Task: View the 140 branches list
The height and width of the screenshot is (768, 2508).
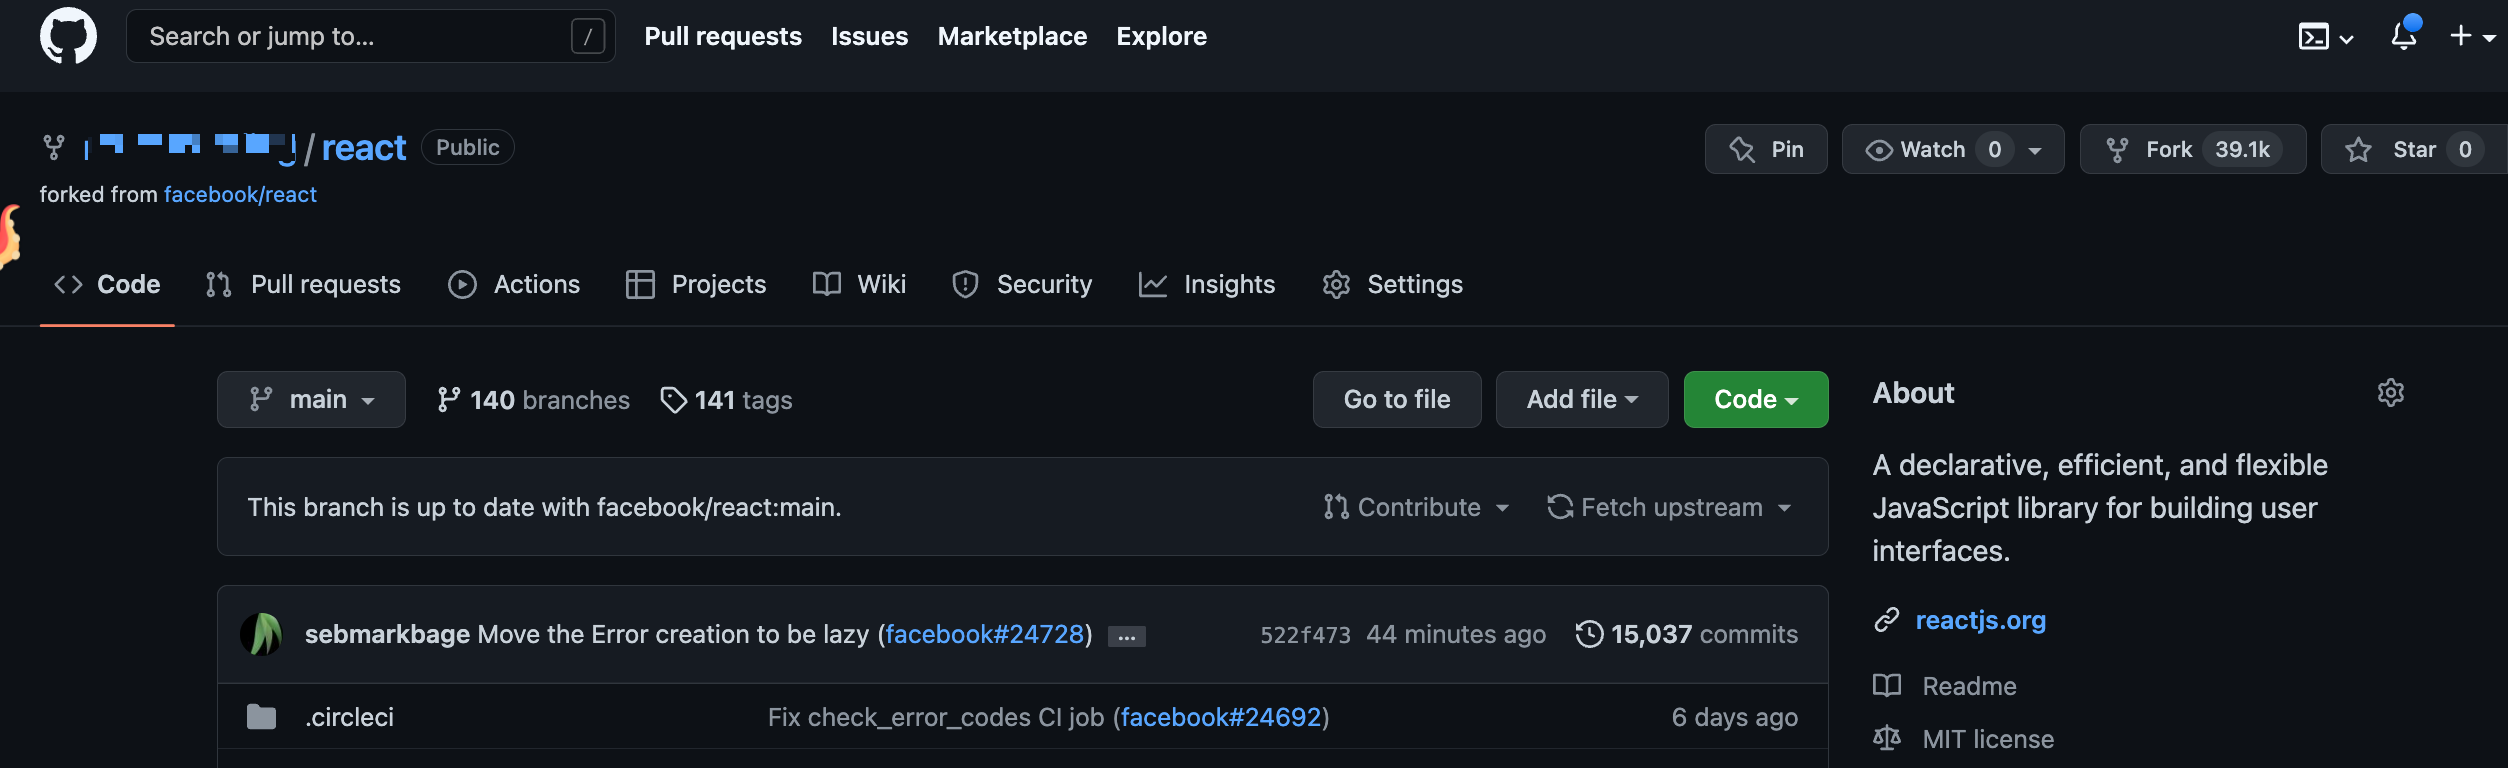Action: tap(533, 400)
